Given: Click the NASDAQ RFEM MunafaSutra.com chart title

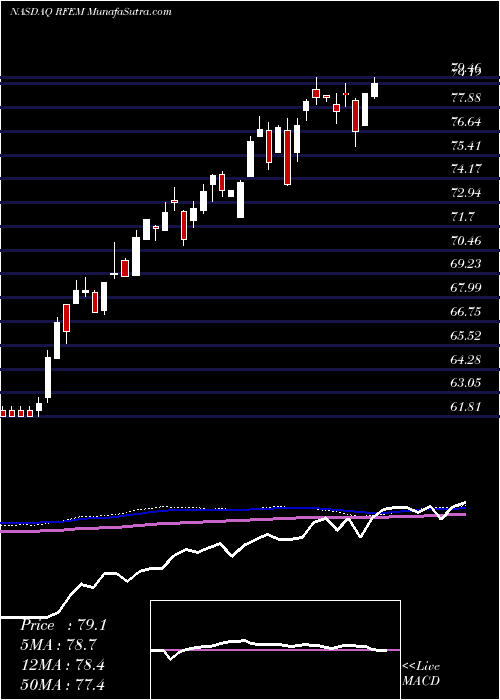Looking at the screenshot, I should 91,12.
